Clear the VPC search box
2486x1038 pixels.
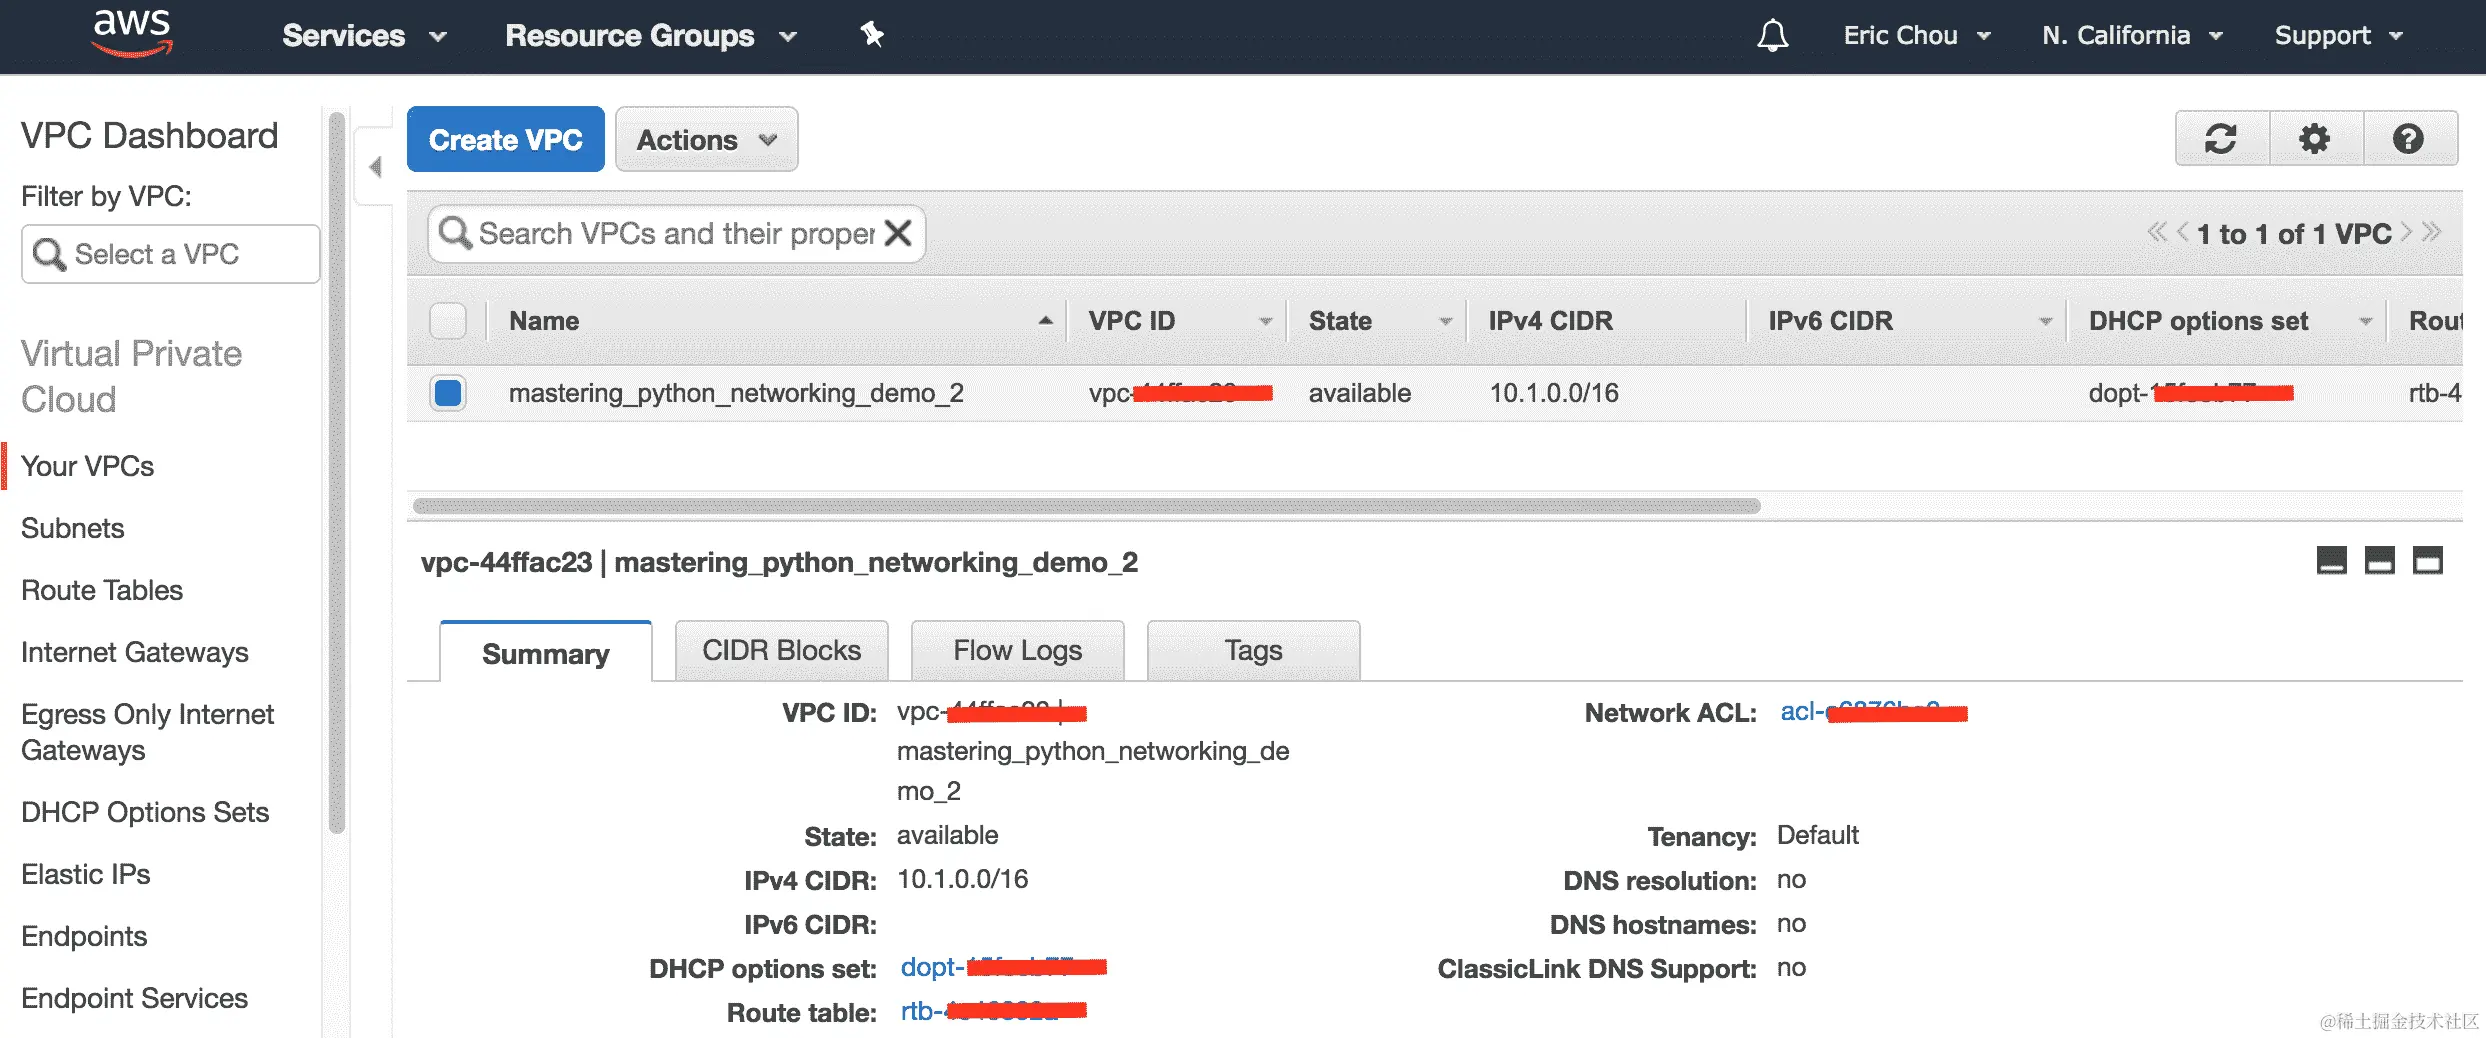pos(898,233)
